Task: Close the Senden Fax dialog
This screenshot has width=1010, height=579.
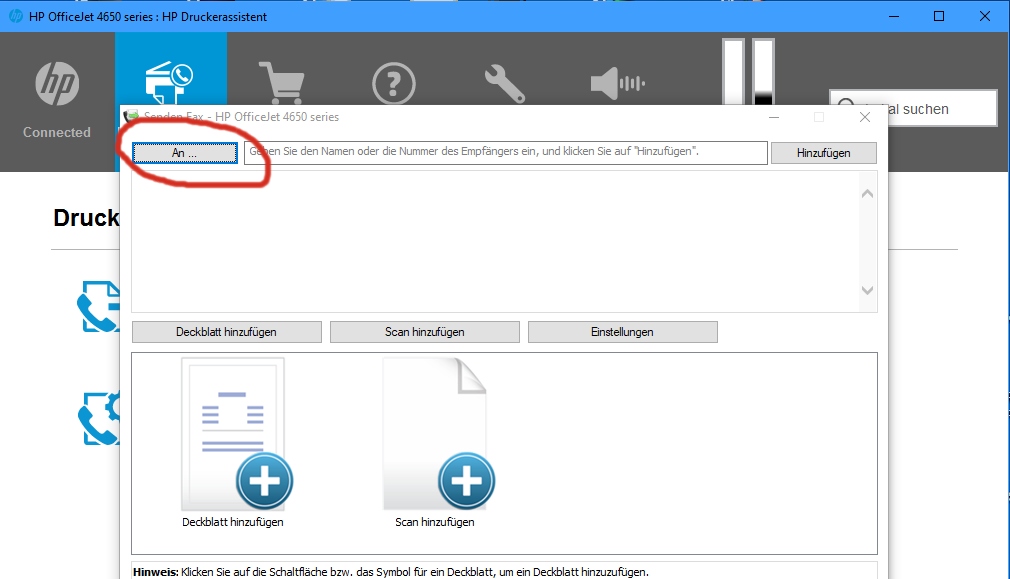Action: pyautogui.click(x=865, y=117)
